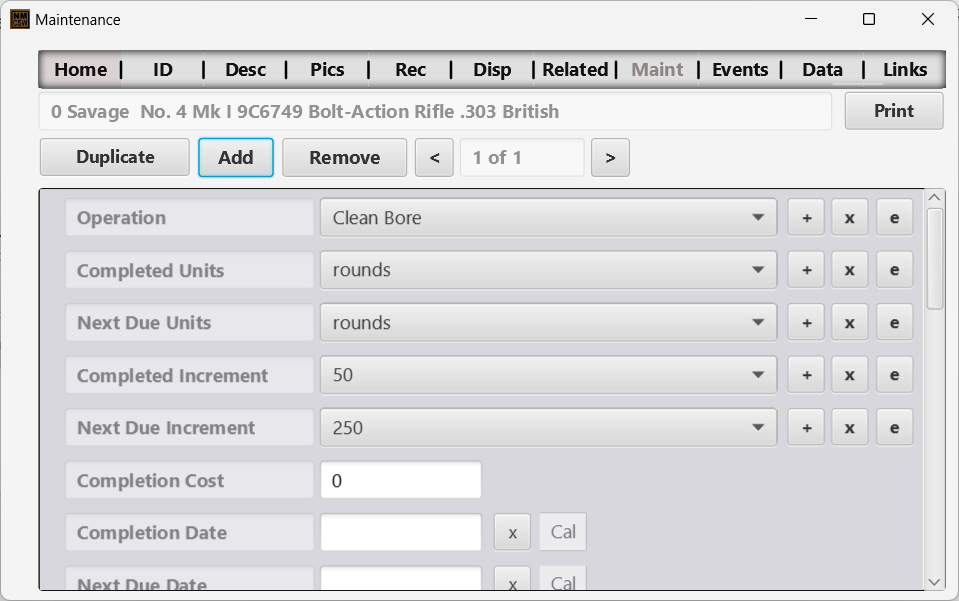Switch to the Desc tab
The width and height of the screenshot is (959, 601).
245,70
